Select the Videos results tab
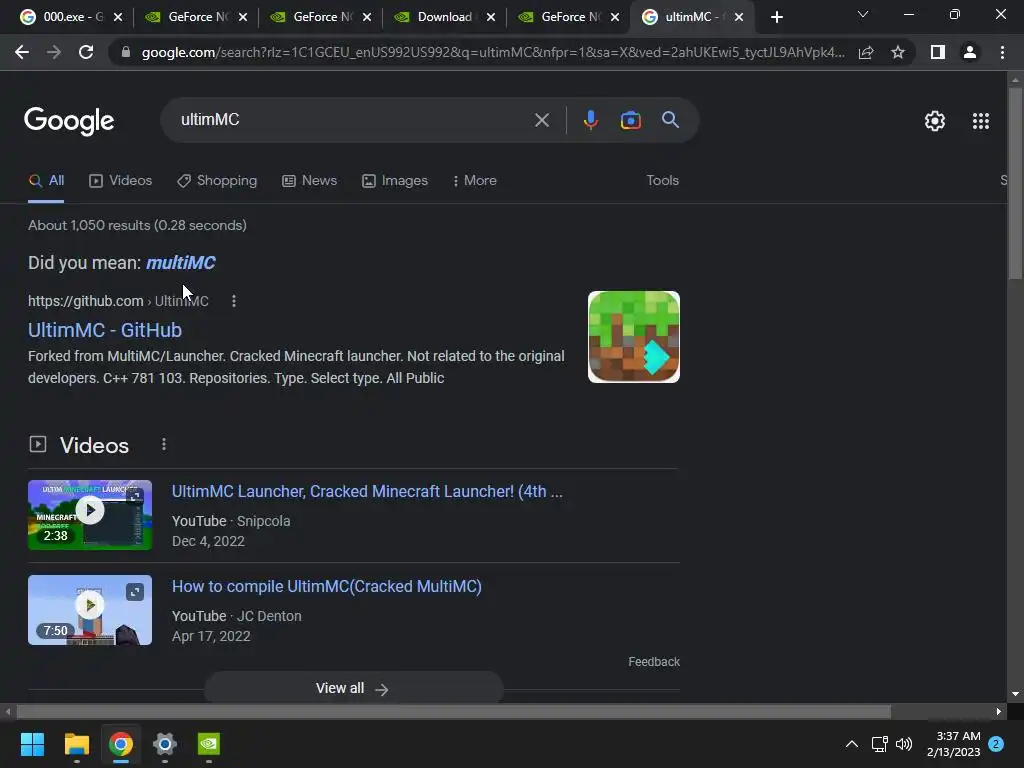1024x768 pixels. [121, 181]
